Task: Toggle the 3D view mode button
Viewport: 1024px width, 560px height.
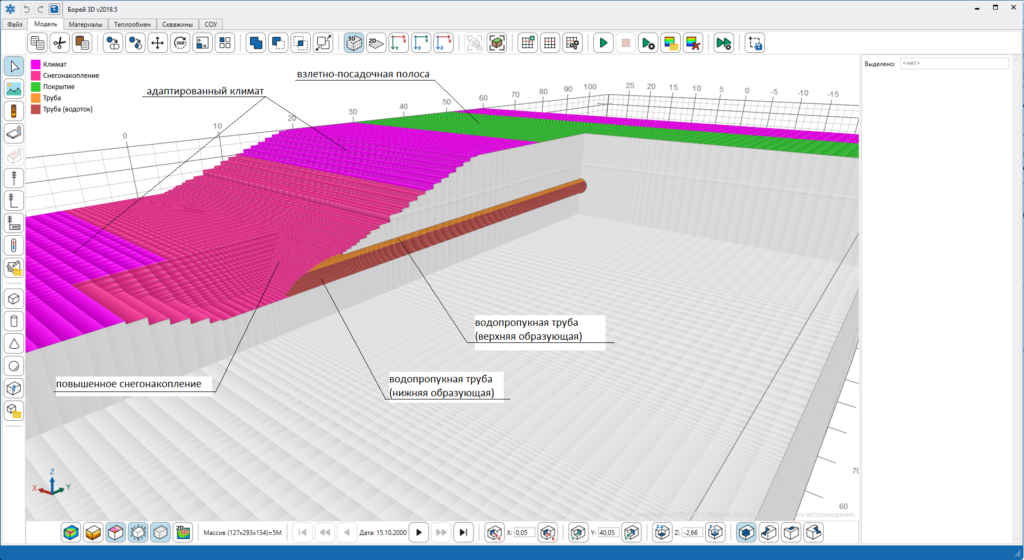Action: (354, 43)
